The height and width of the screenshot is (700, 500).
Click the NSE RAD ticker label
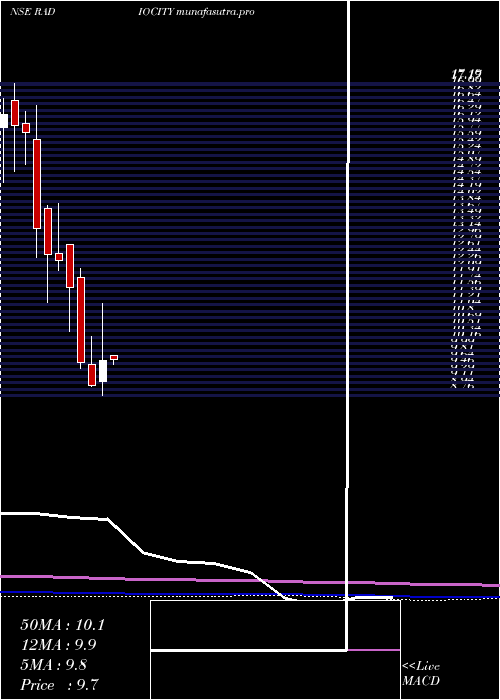[32, 12]
